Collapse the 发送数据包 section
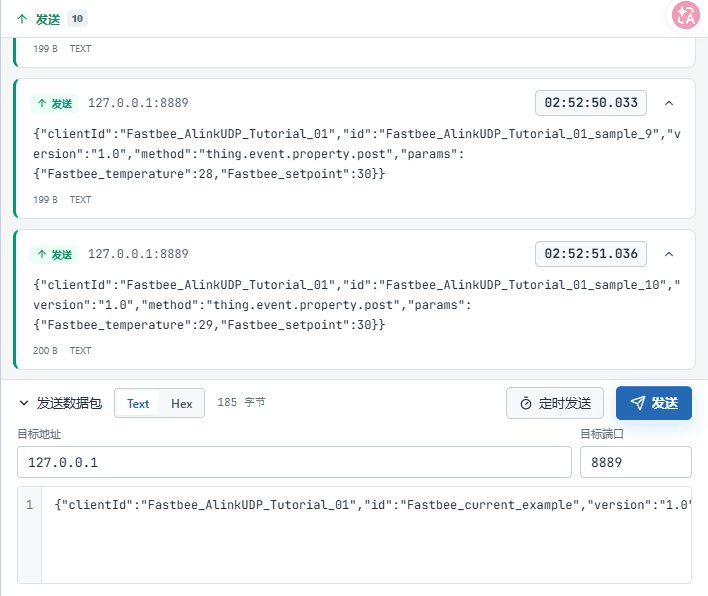The width and height of the screenshot is (708, 596). (24, 403)
